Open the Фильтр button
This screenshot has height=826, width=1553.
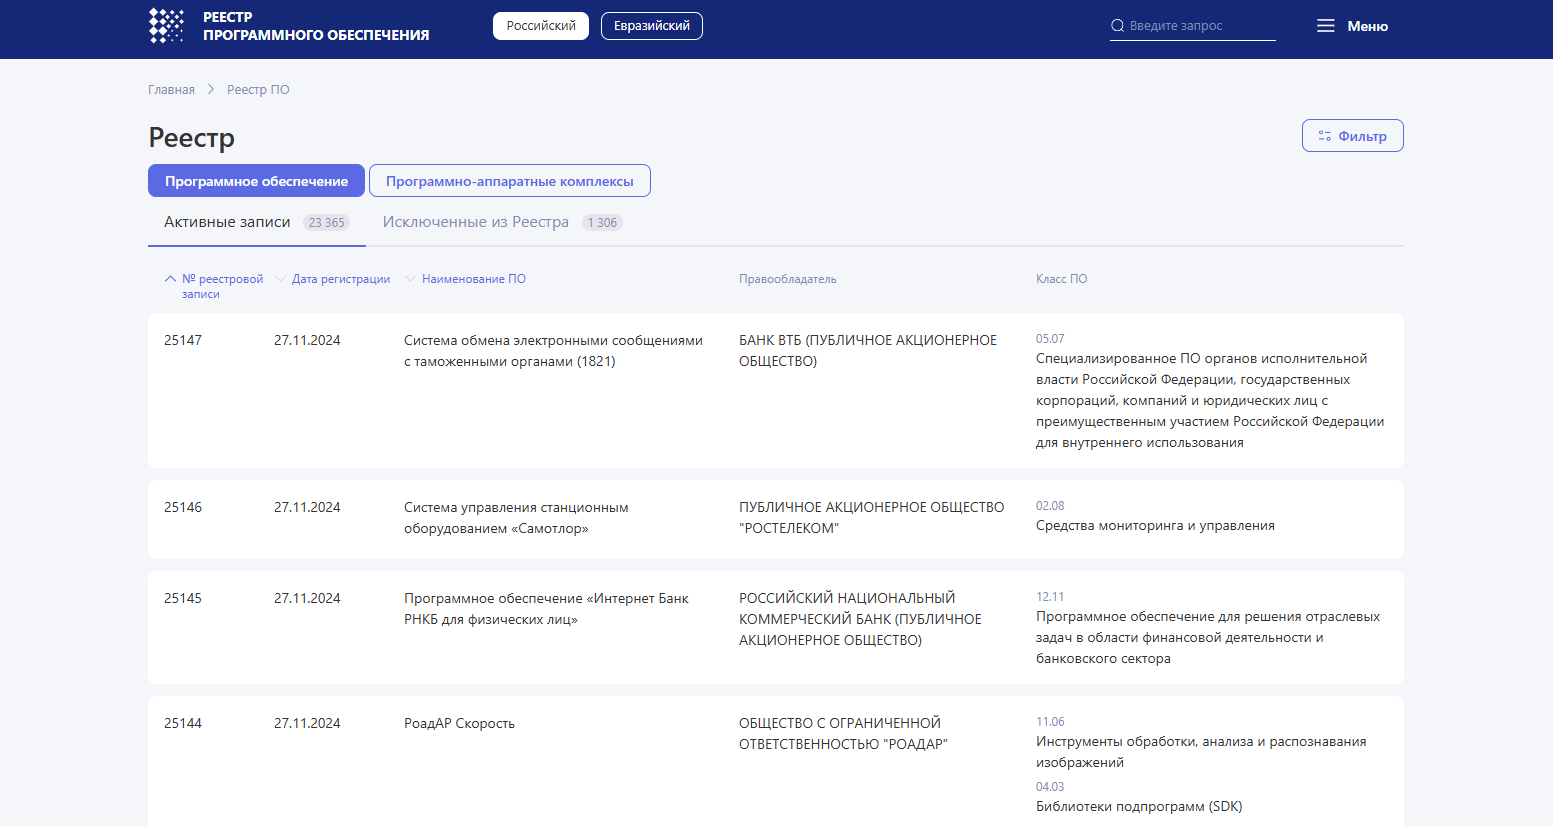1352,136
